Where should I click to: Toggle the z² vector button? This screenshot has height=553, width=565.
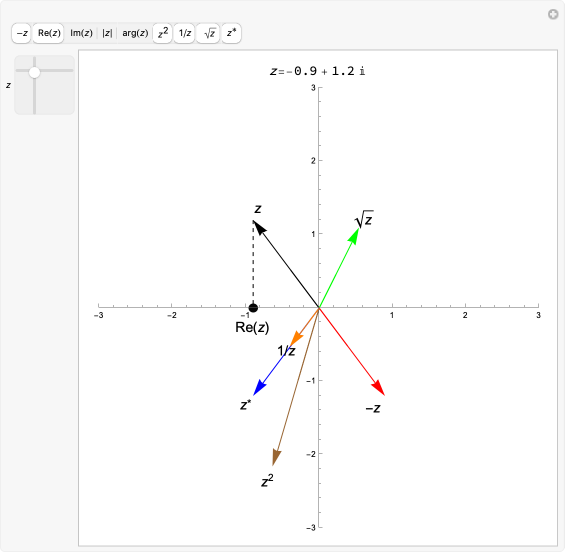pyautogui.click(x=163, y=33)
